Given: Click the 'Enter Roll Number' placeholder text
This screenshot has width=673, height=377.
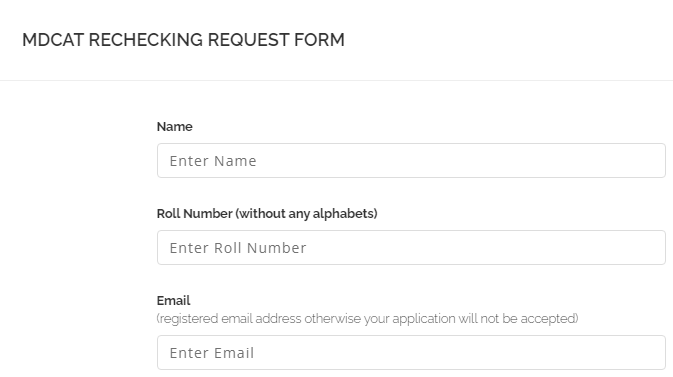Looking at the screenshot, I should tap(238, 248).
